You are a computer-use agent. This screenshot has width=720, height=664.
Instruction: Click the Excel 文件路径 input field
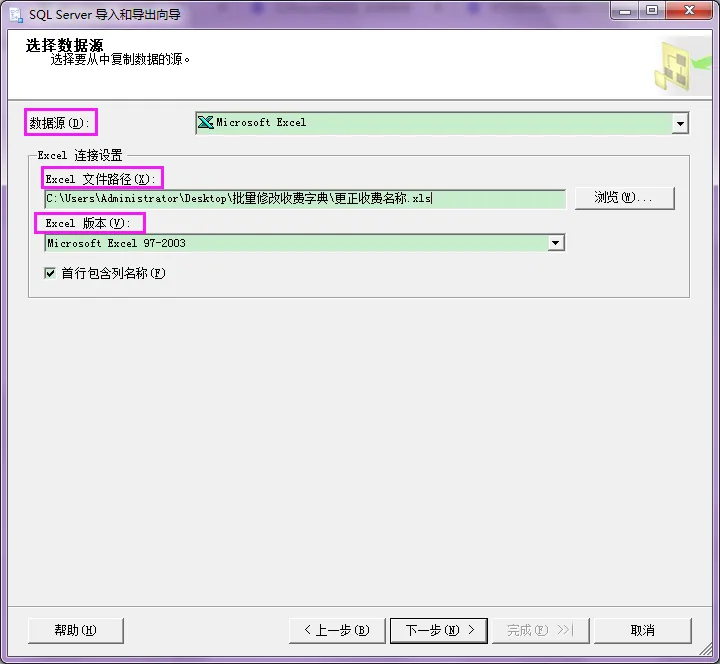305,198
